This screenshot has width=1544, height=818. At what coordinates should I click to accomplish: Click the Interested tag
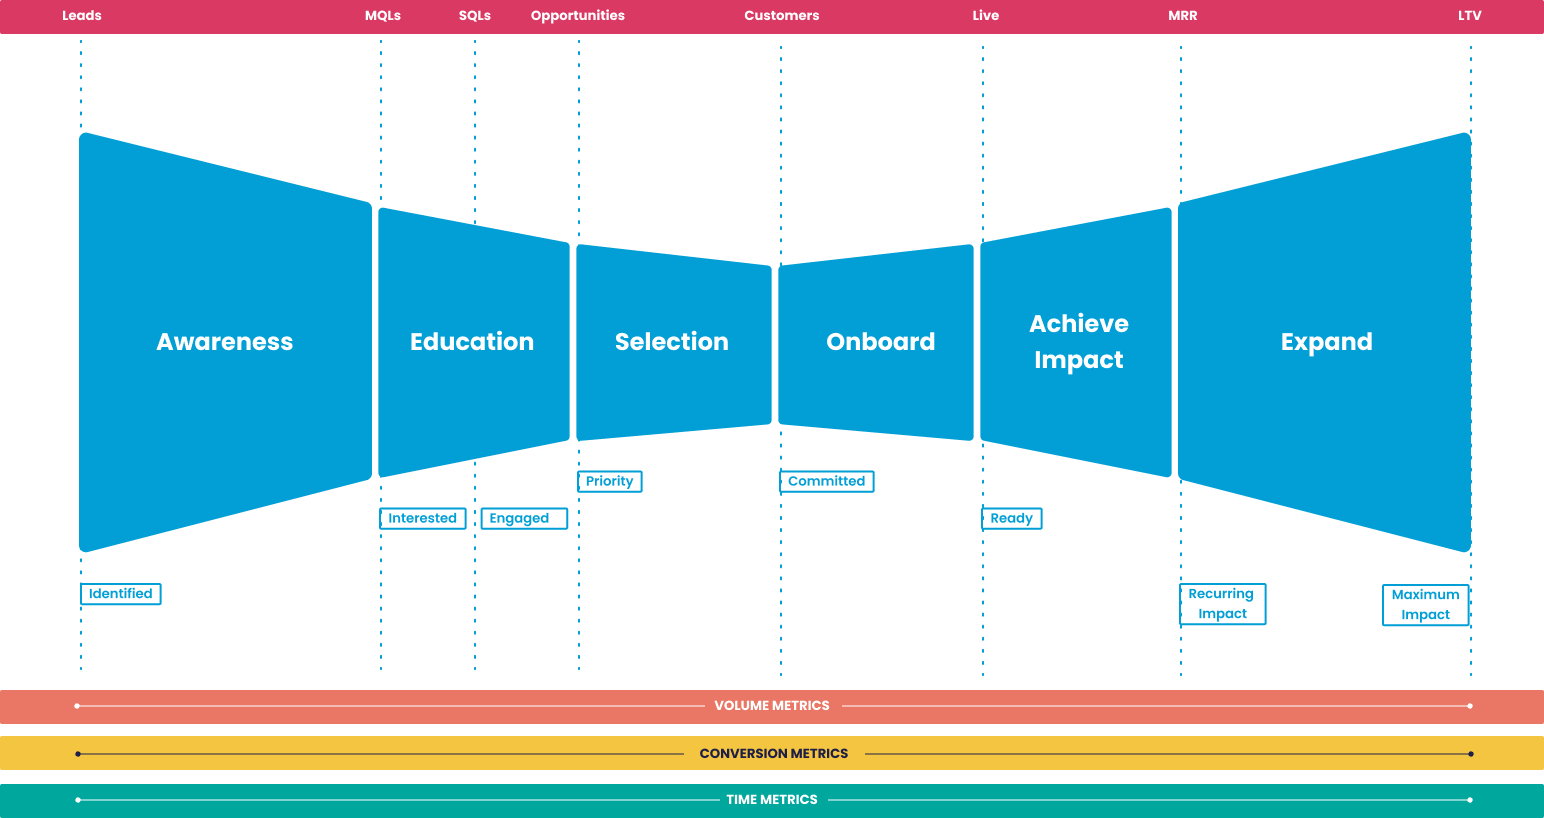pyautogui.click(x=422, y=518)
